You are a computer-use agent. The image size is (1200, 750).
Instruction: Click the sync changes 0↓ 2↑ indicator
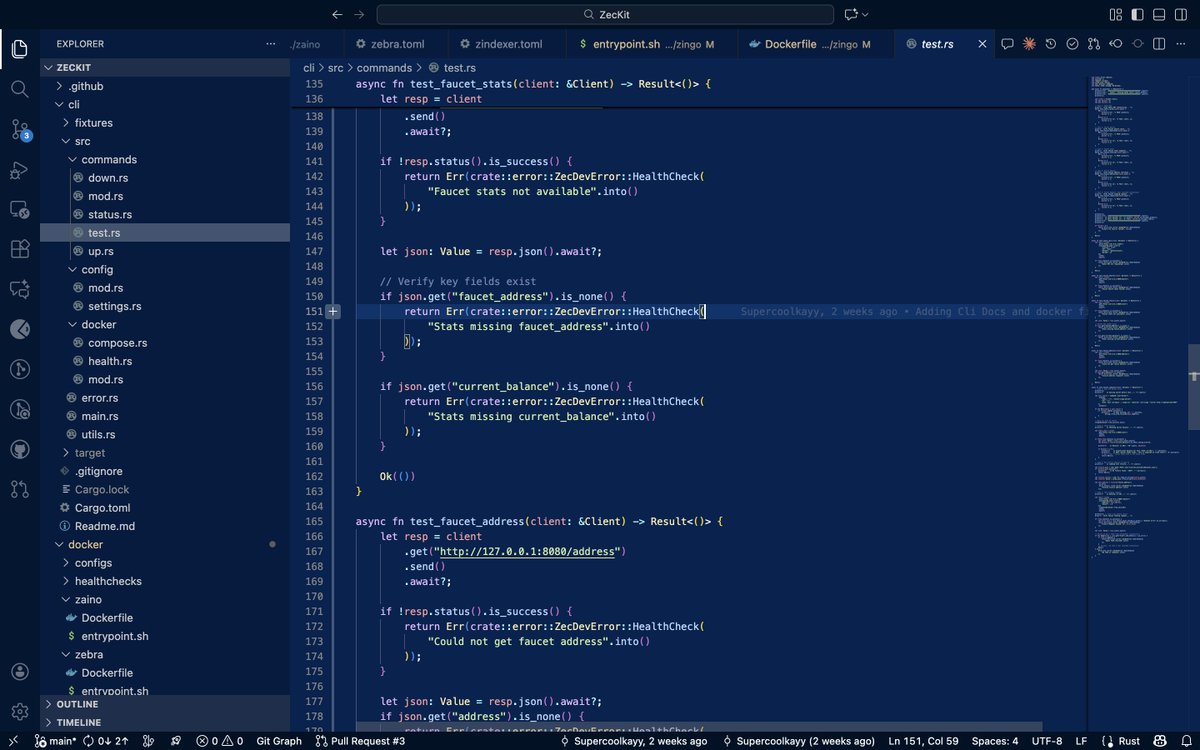tap(107, 741)
